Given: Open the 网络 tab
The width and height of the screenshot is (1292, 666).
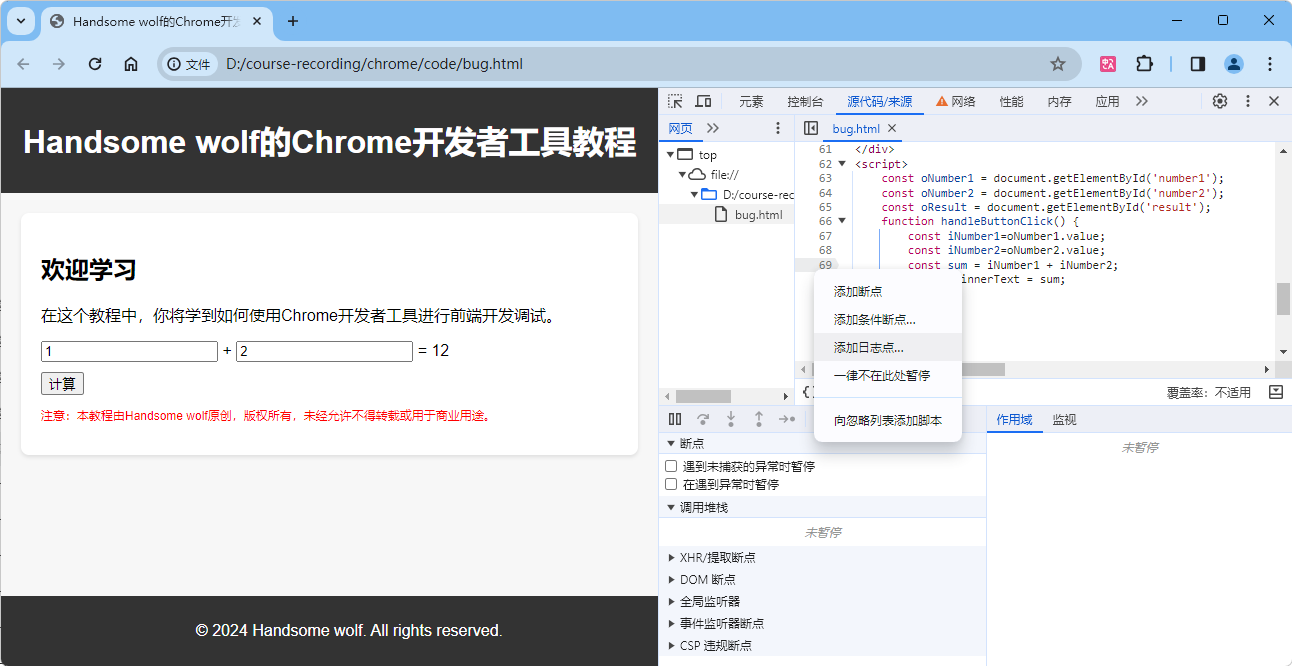Looking at the screenshot, I should pos(955,101).
